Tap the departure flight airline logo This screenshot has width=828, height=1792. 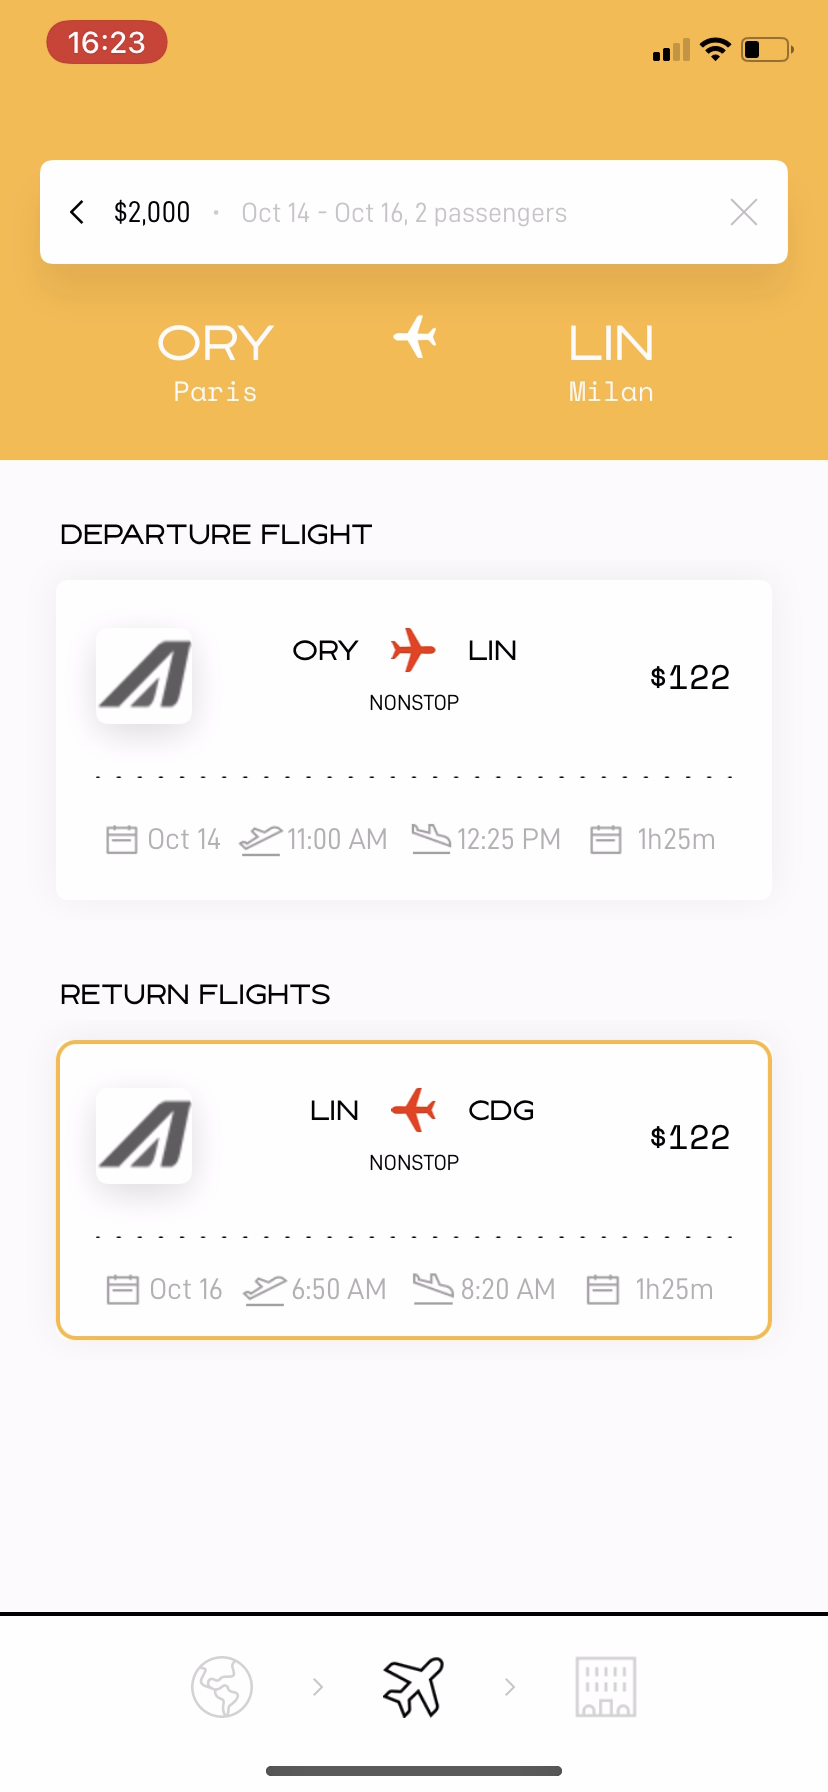click(144, 676)
